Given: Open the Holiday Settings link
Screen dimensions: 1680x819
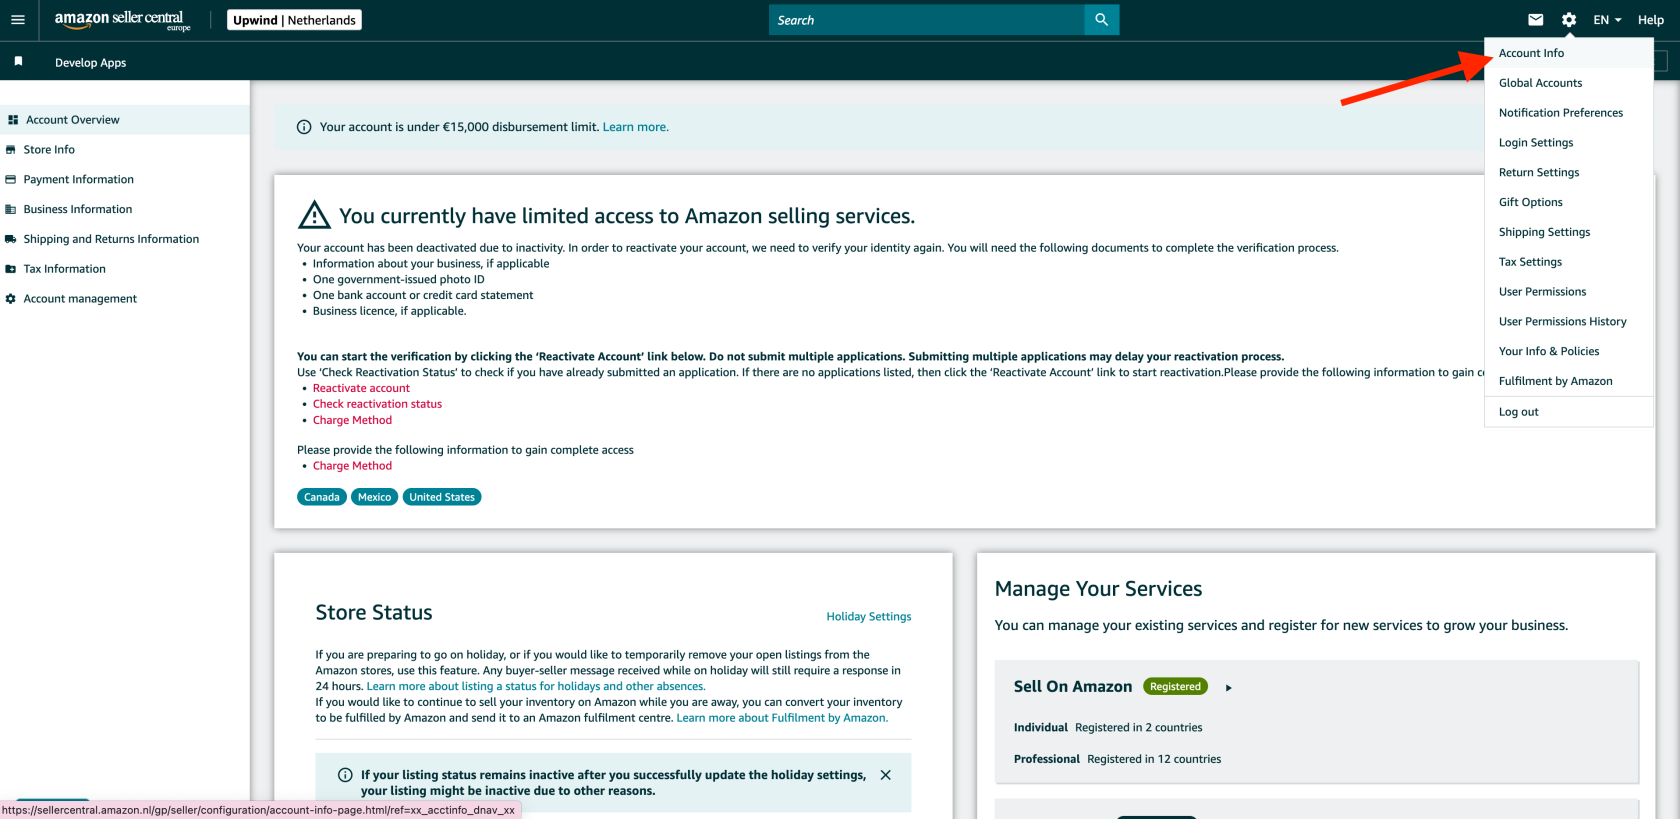Looking at the screenshot, I should (868, 617).
